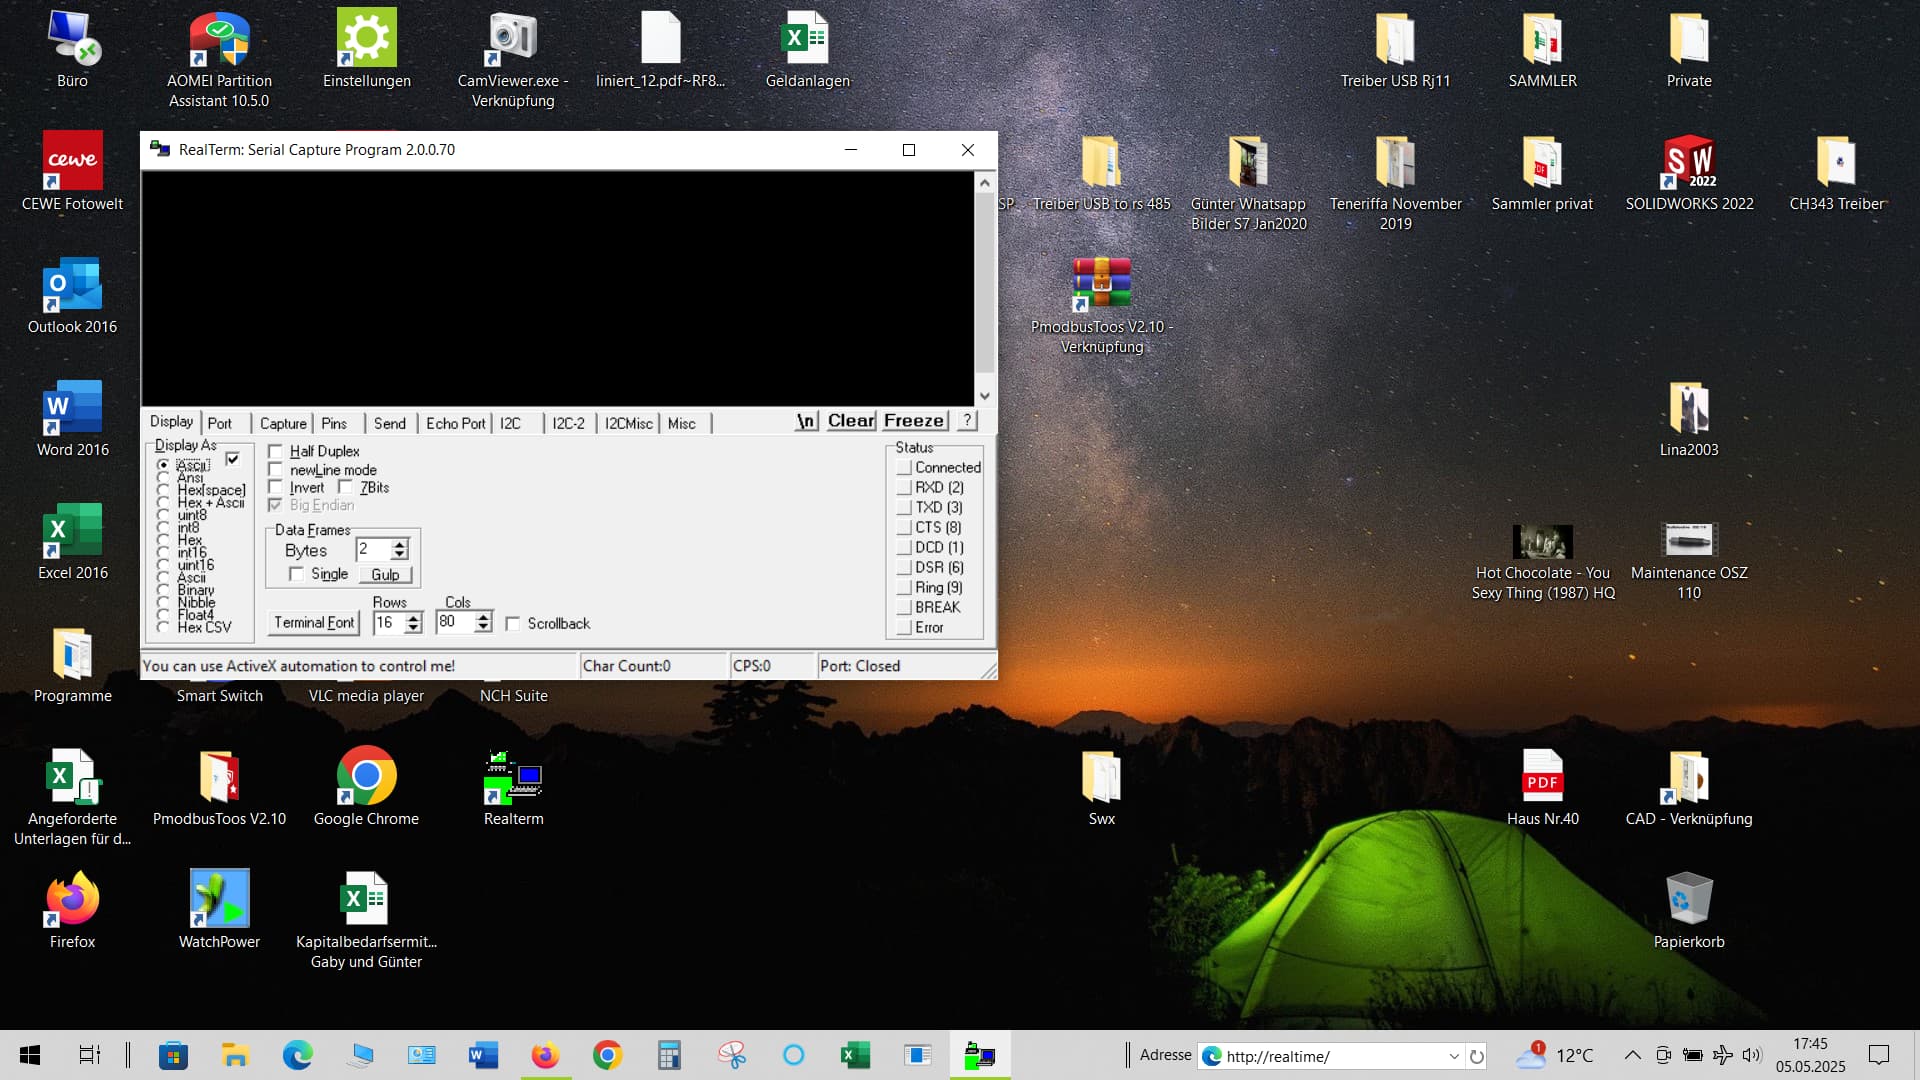Click the Gulp button
1920x1080 pixels.
pos(385,575)
